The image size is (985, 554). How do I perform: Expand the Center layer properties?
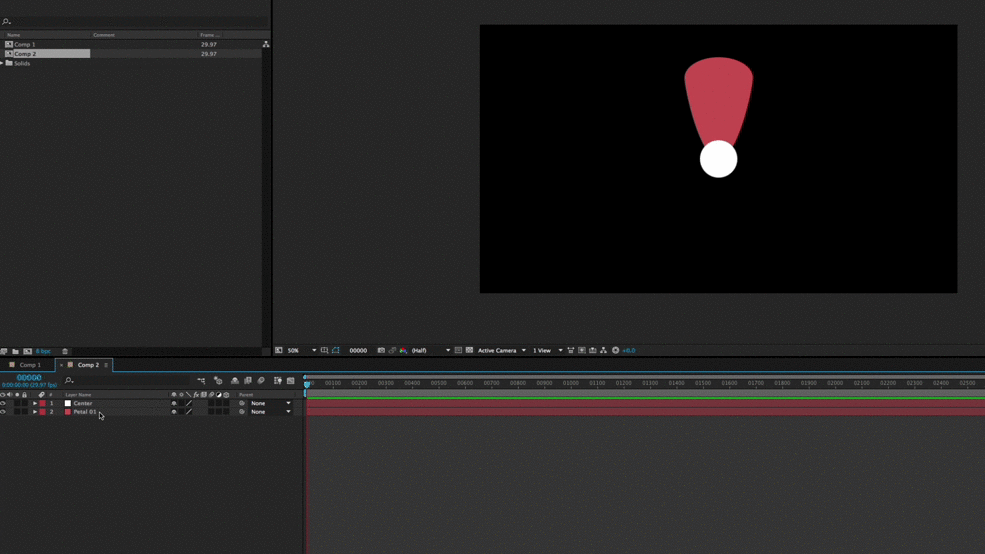coord(35,403)
